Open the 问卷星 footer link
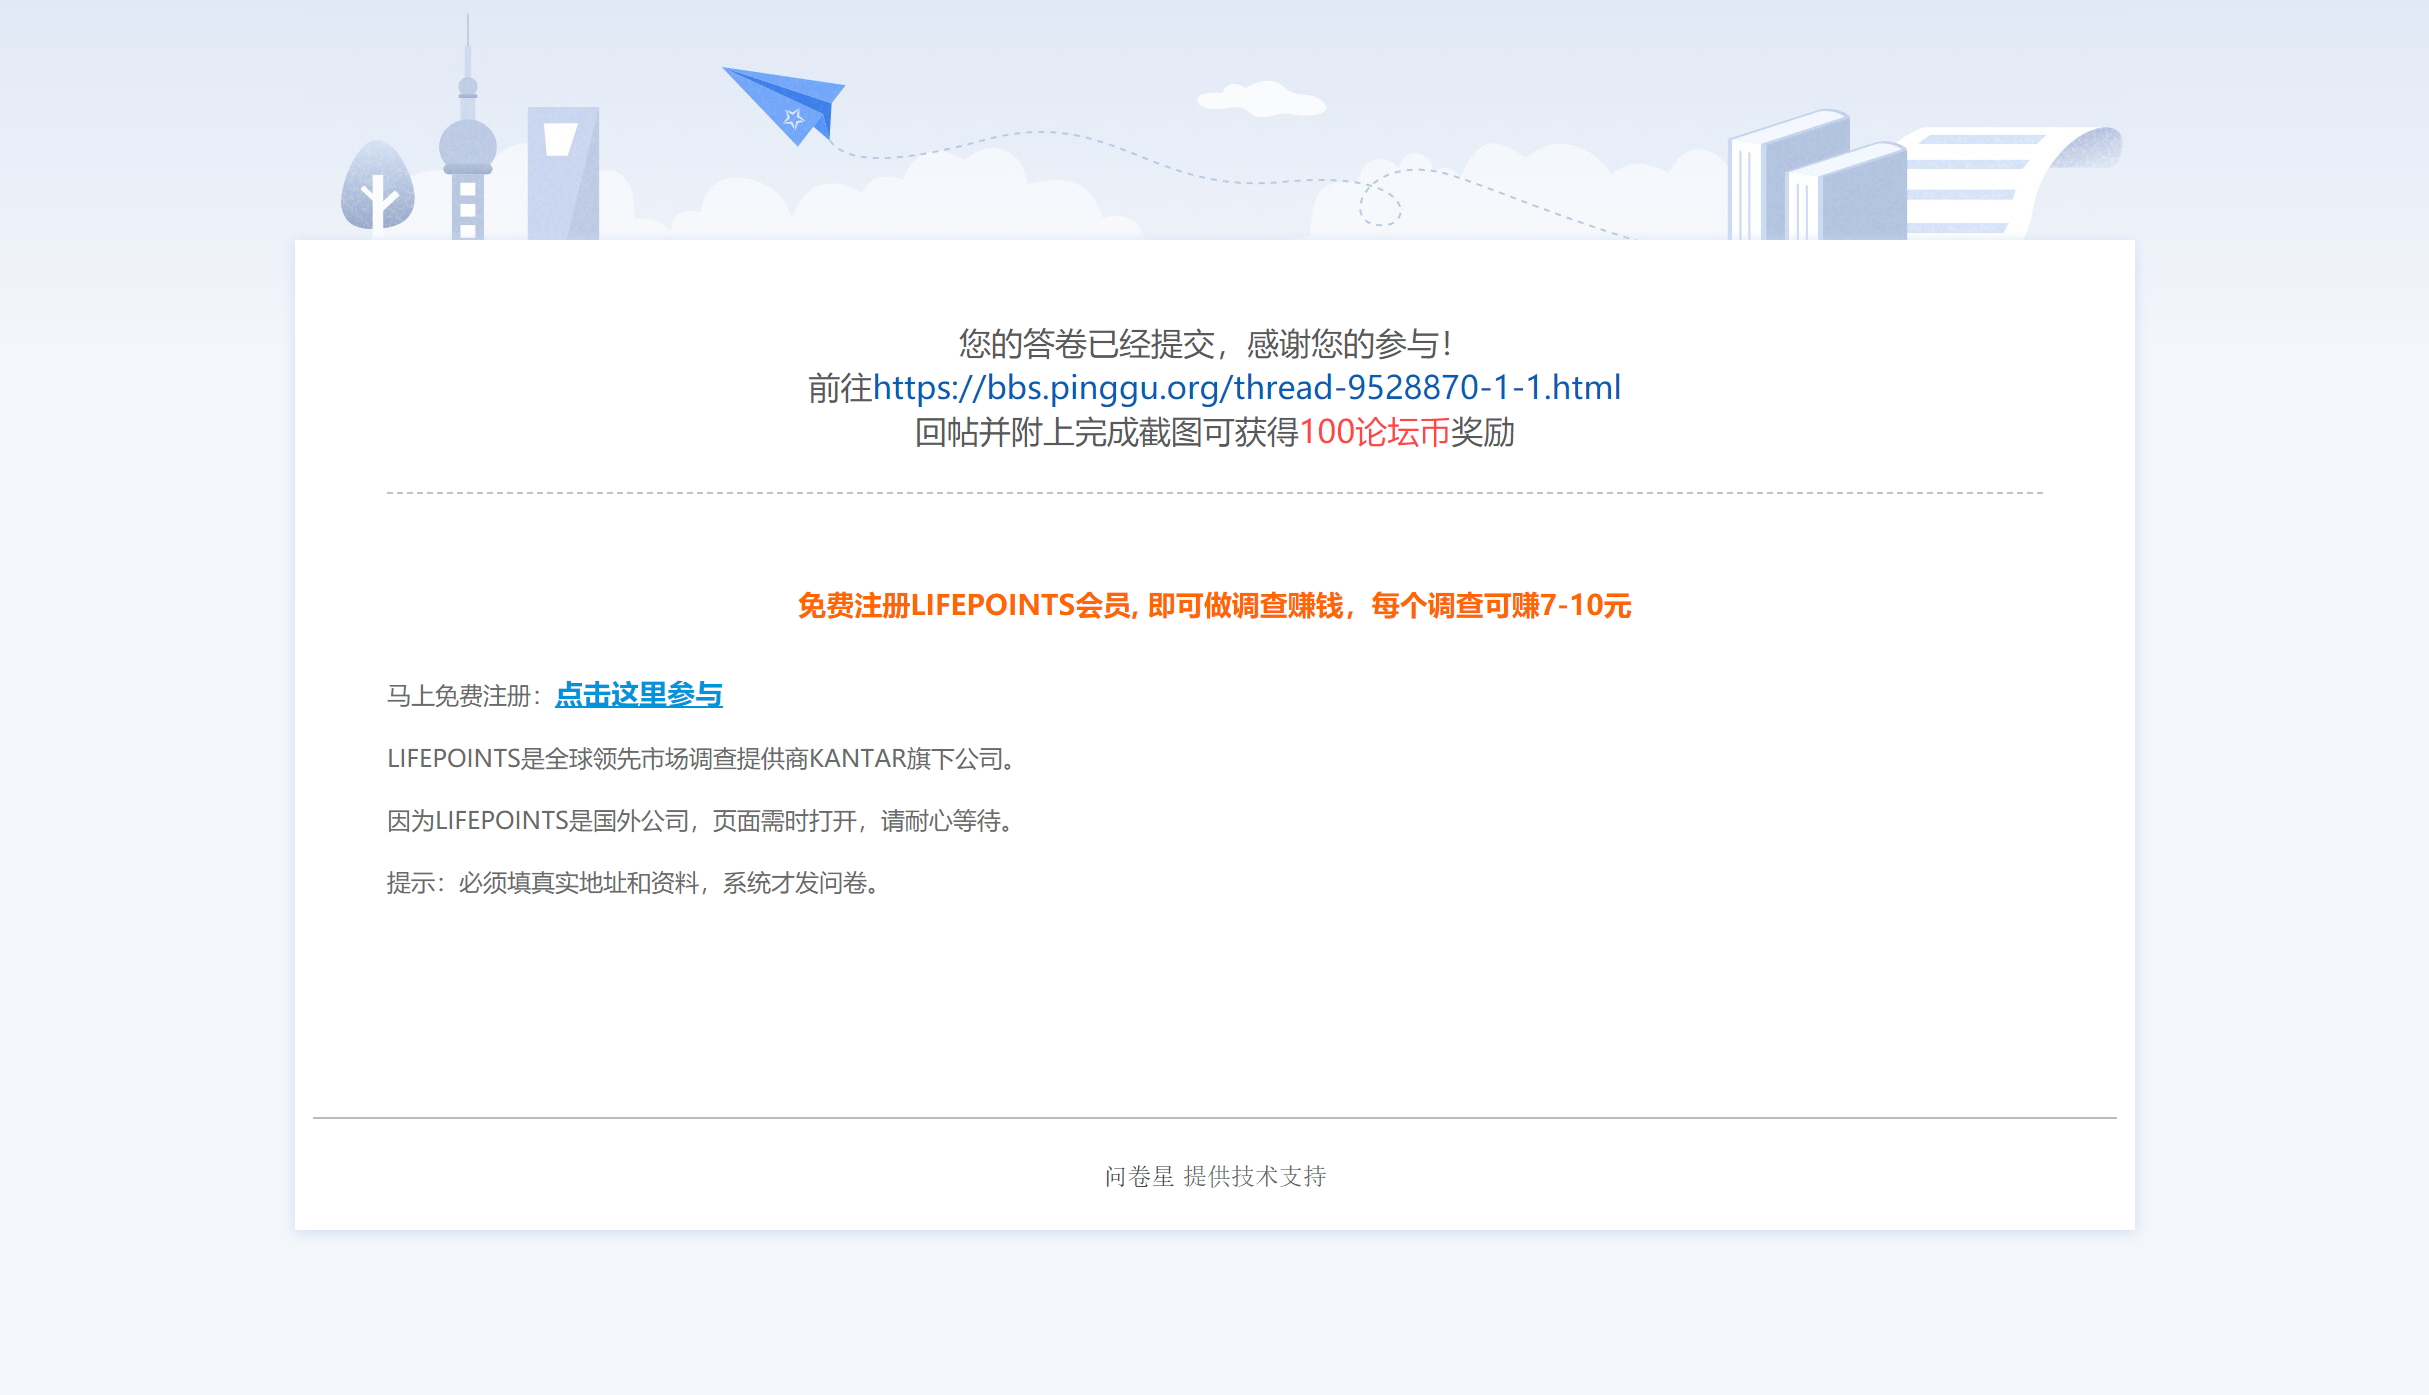2429x1395 pixels. pos(1139,1176)
